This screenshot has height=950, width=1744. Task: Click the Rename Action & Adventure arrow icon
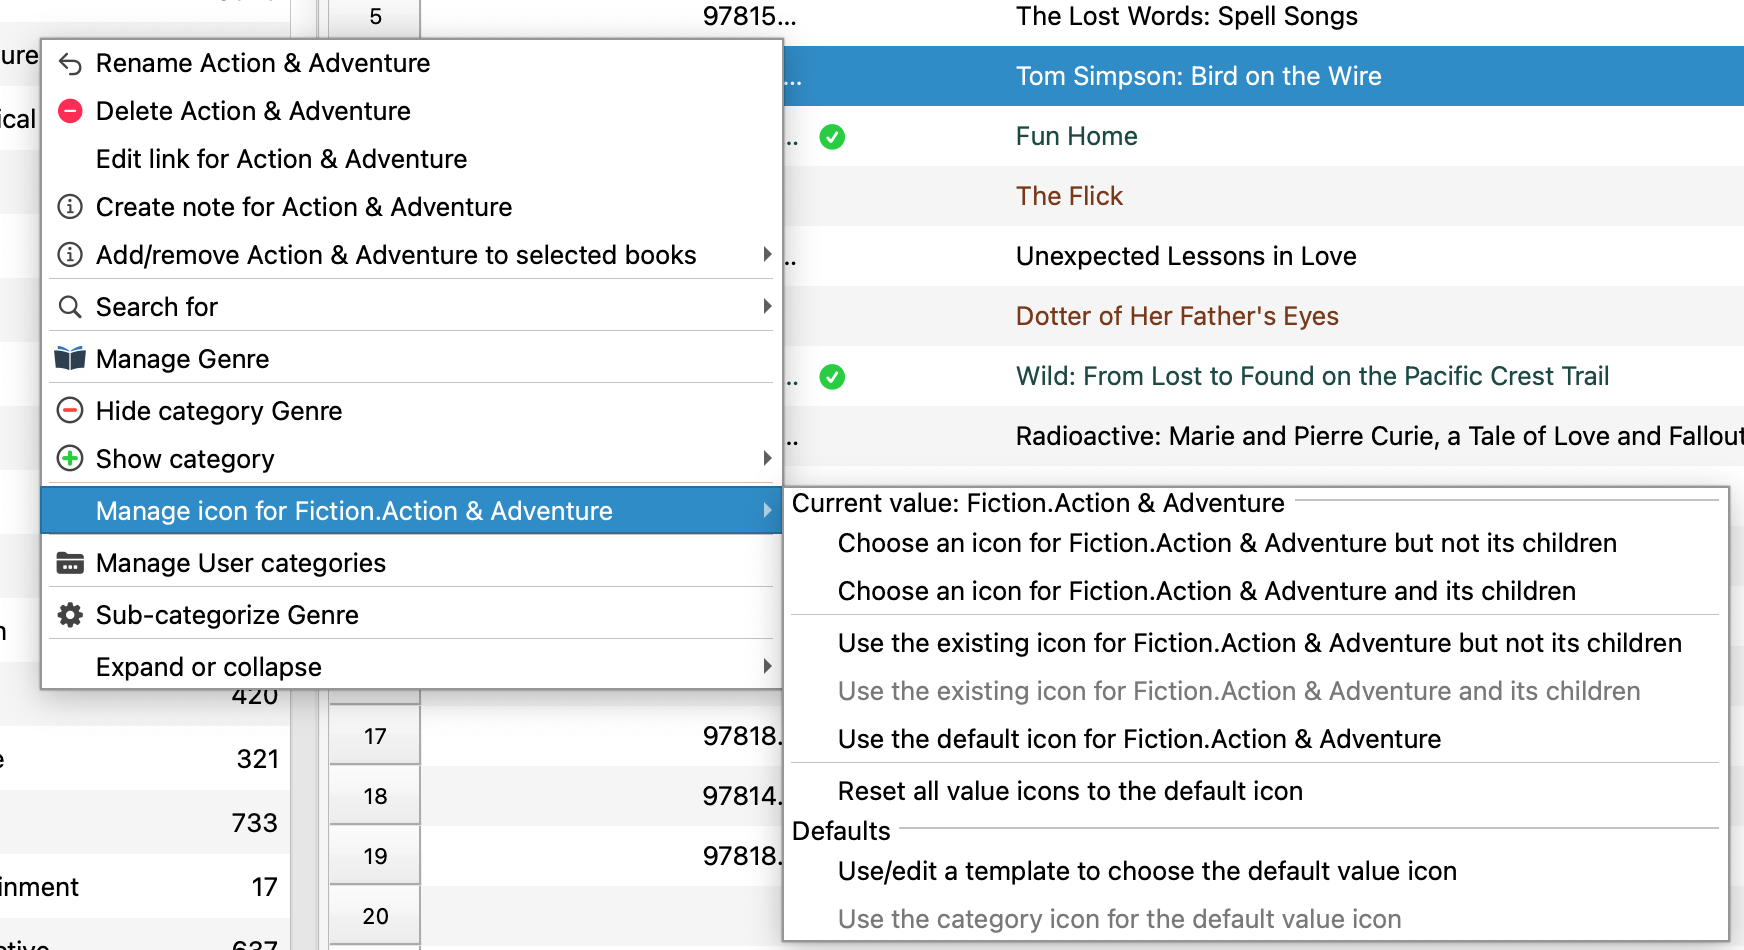(70, 64)
